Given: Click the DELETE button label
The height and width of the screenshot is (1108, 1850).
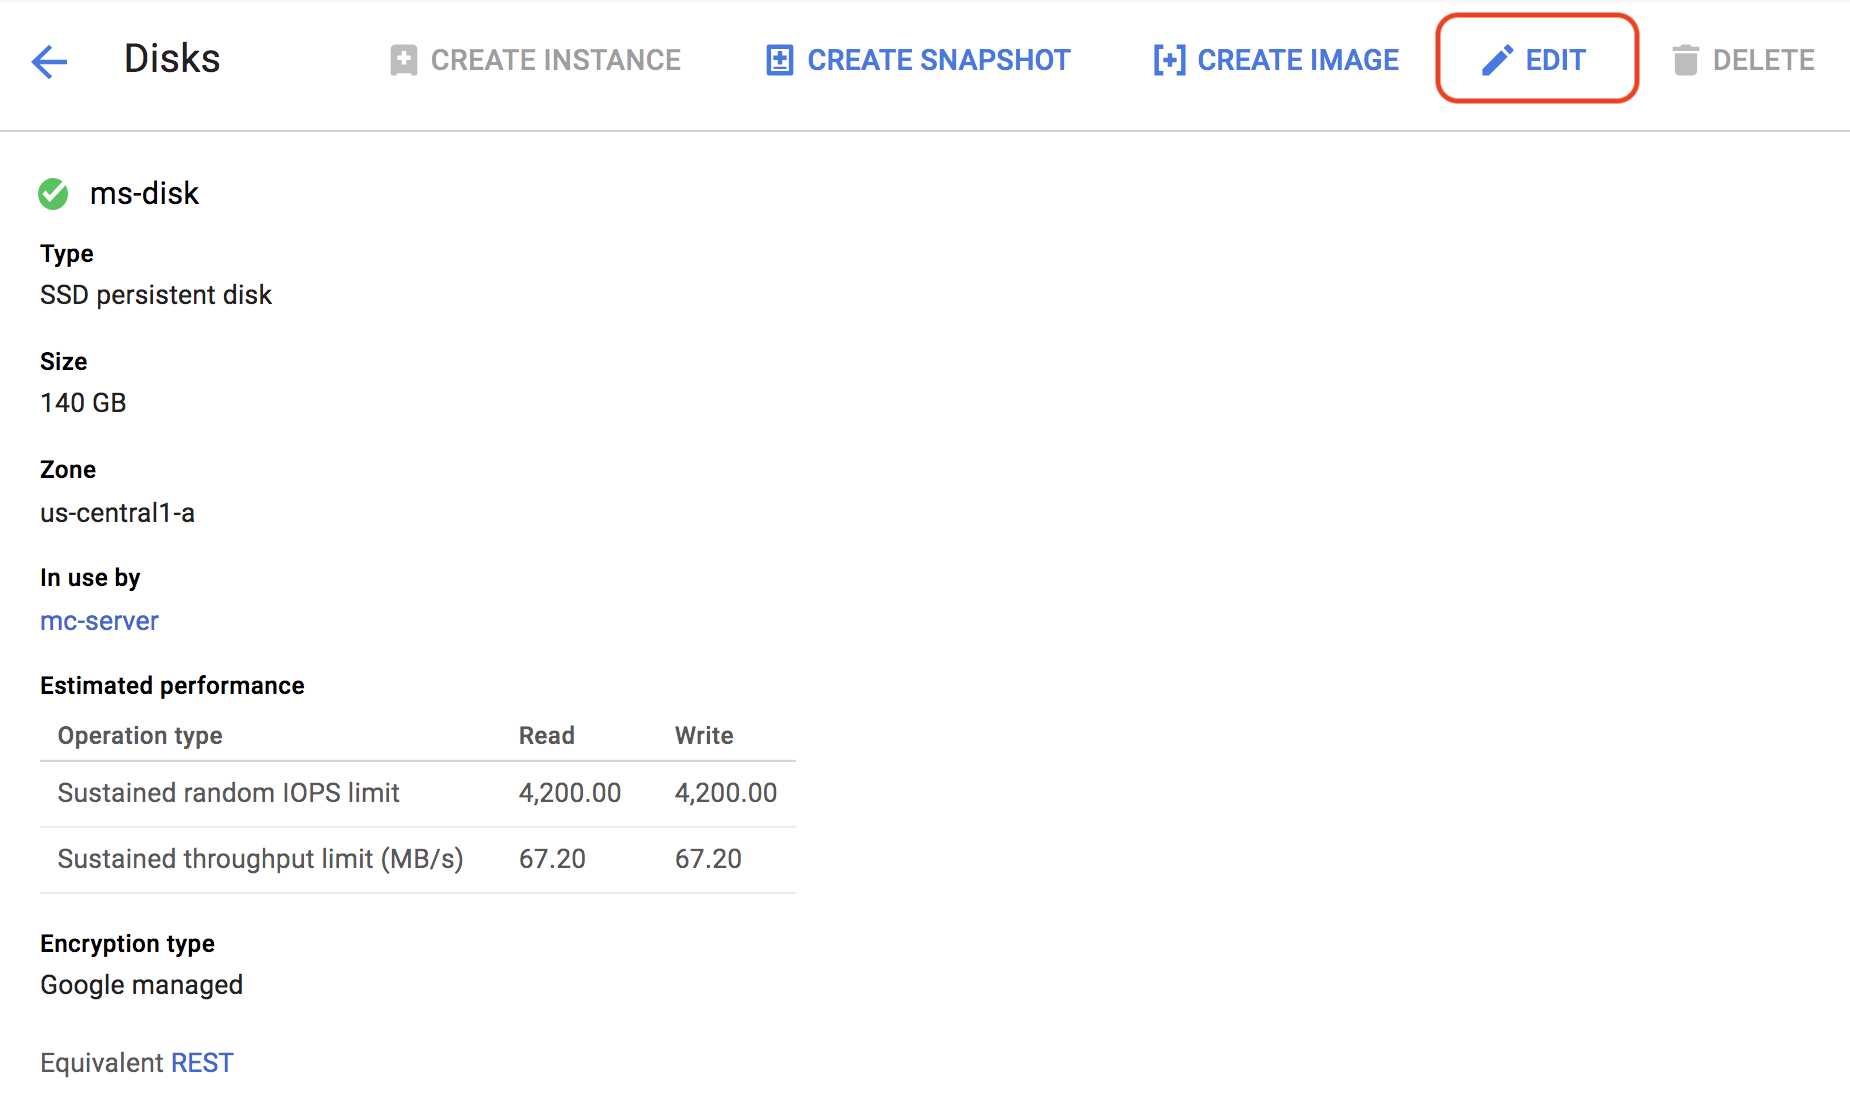Looking at the screenshot, I should pyautogui.click(x=1763, y=60).
